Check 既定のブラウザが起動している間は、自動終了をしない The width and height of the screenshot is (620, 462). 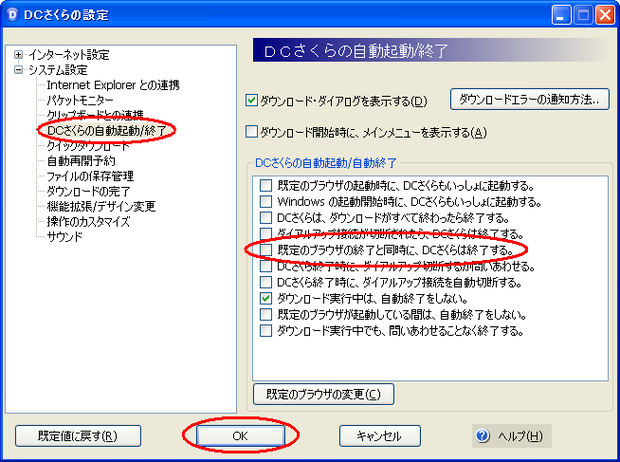tap(266, 314)
